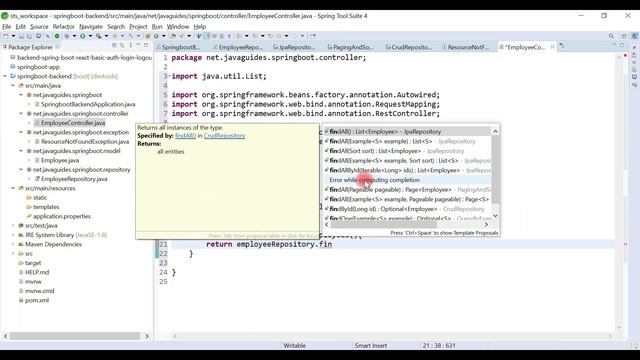The width and height of the screenshot is (640, 360).
Task: Select EmployeeController.java in Package Explorer
Action: (x=73, y=123)
